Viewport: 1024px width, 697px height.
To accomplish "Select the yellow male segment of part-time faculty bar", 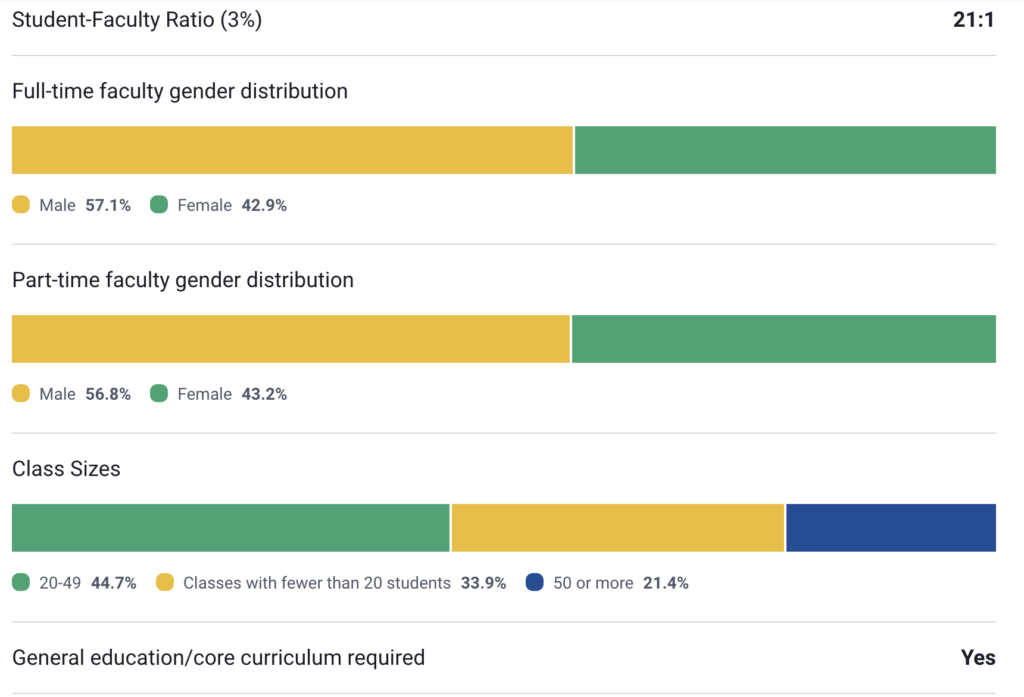I will pyautogui.click(x=290, y=339).
